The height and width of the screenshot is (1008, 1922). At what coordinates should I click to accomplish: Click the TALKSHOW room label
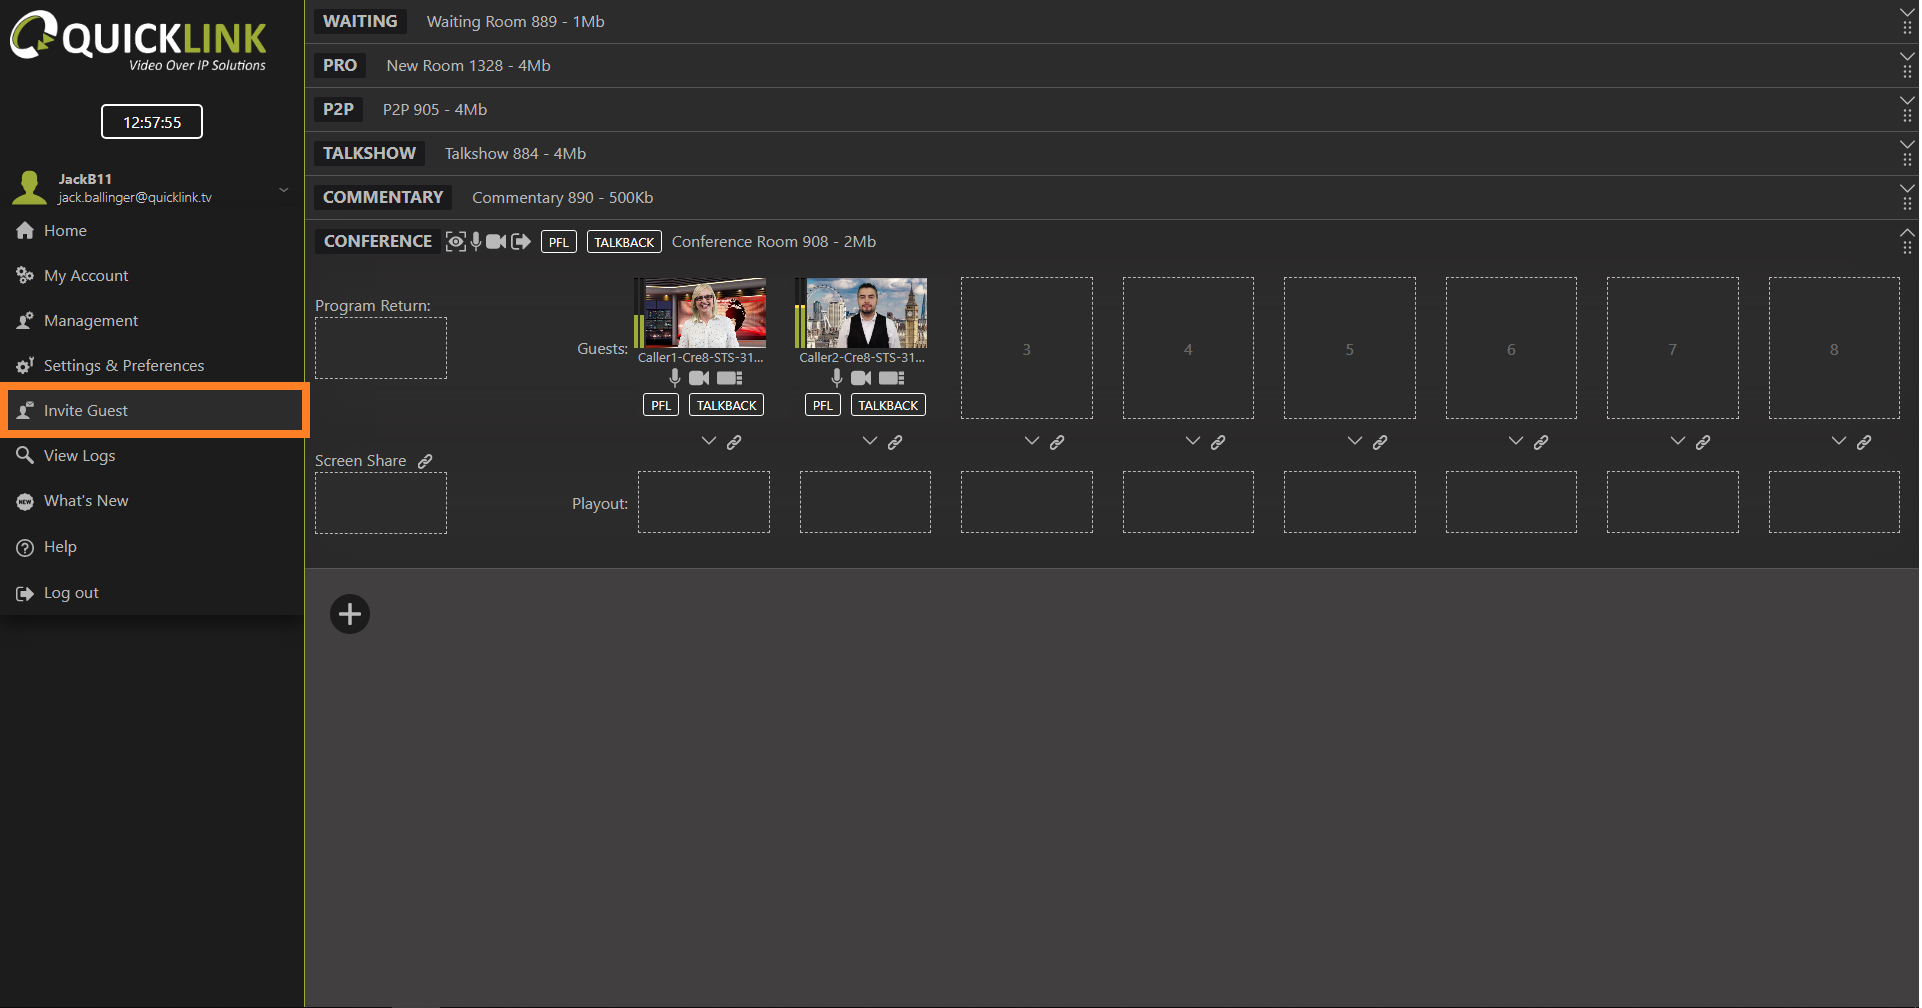tap(369, 153)
